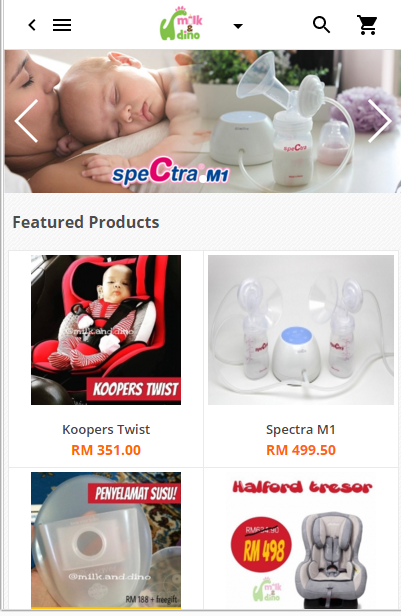Expand the dropdown arrow beside logo
Image resolution: width=401 pixels, height=616 pixels.
[x=238, y=26]
